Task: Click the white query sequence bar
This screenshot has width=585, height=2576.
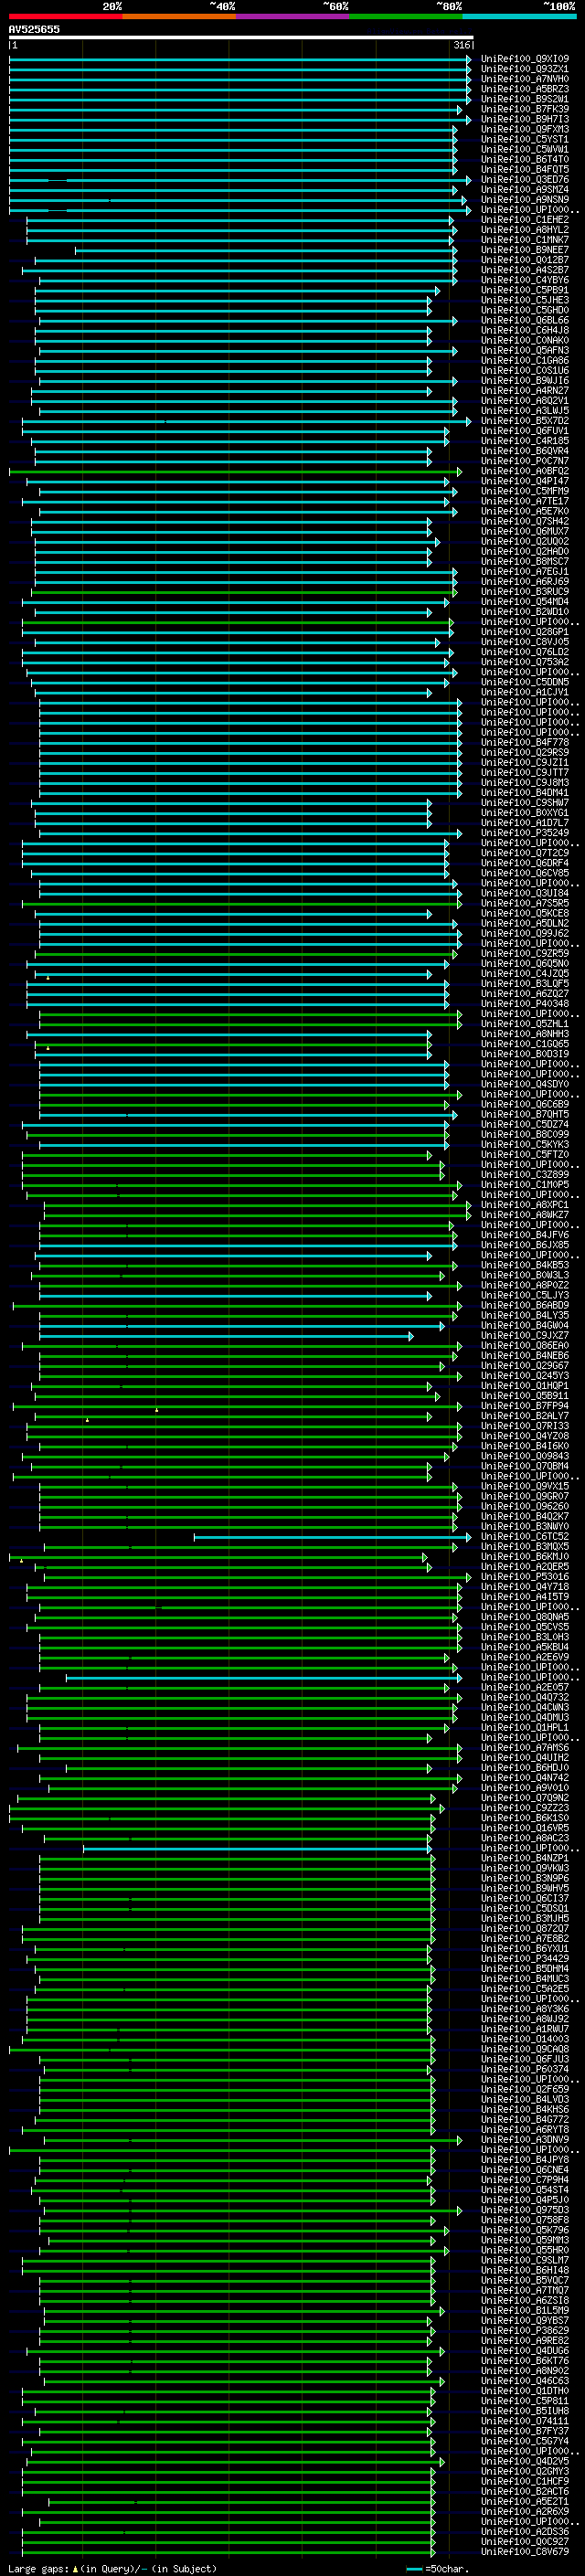Action: pyautogui.click(x=241, y=38)
